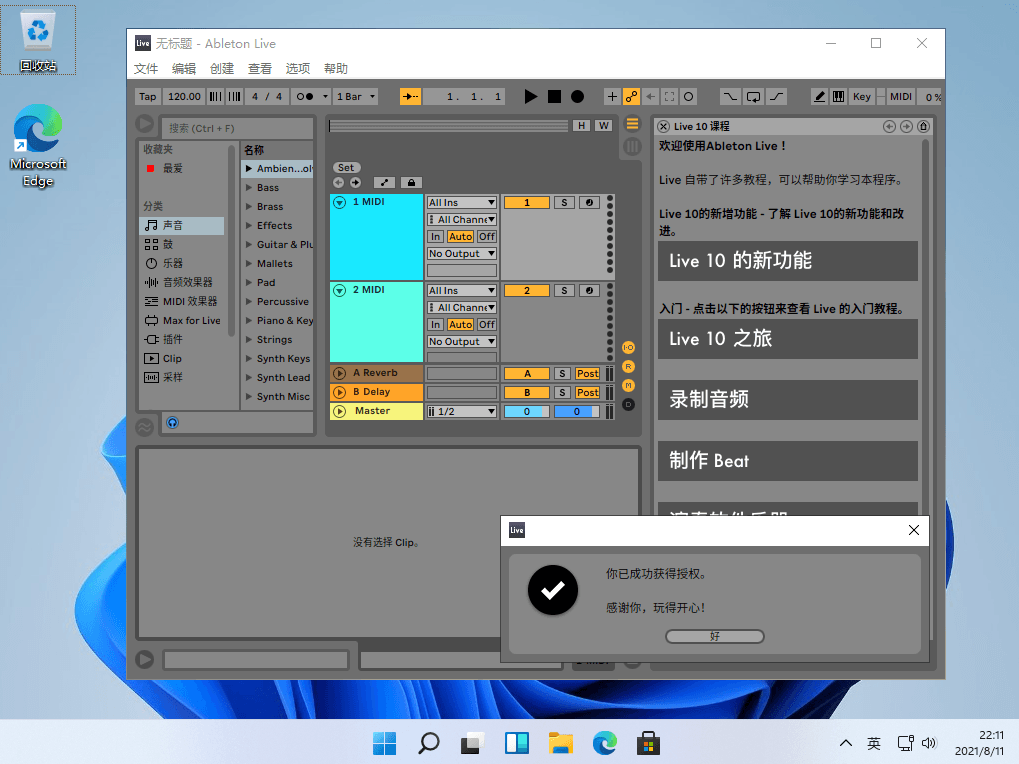This screenshot has height=764, width=1019.
Task: Collapse the browser with top-left arrow
Action: tap(145, 123)
